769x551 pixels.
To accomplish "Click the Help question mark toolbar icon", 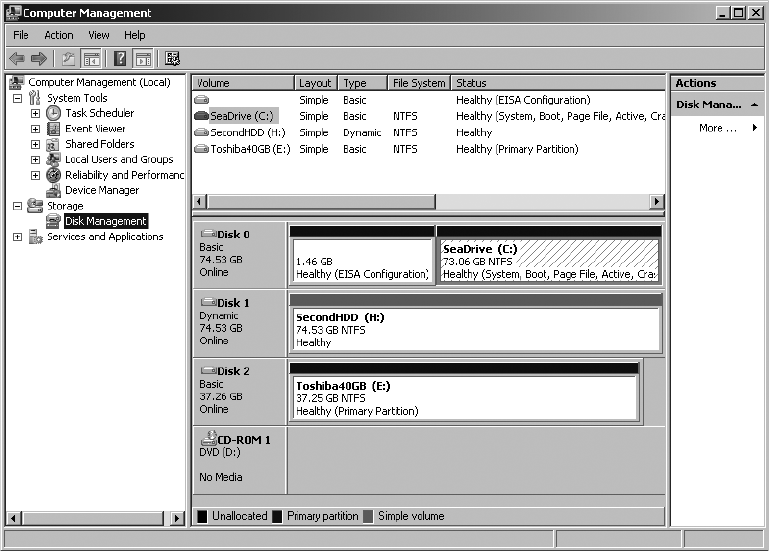I will [x=120, y=59].
